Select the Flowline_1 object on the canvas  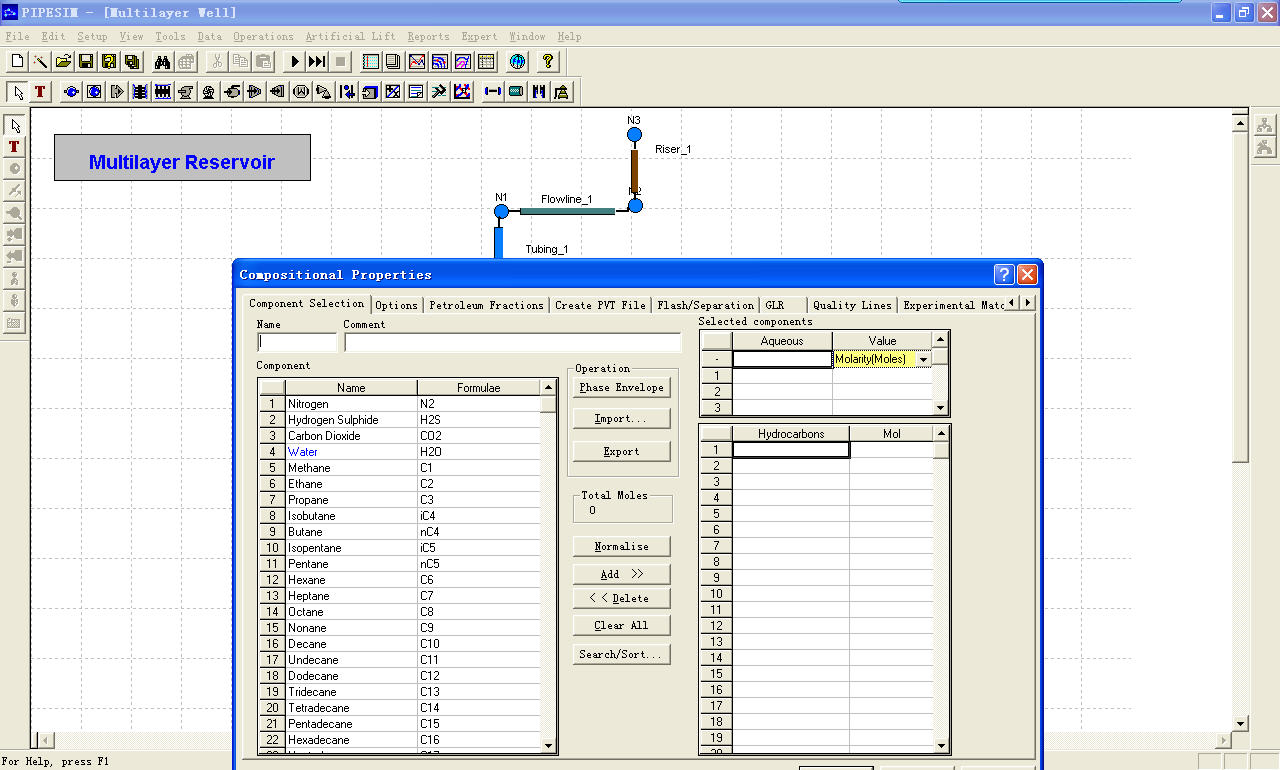pyautogui.click(x=567, y=211)
